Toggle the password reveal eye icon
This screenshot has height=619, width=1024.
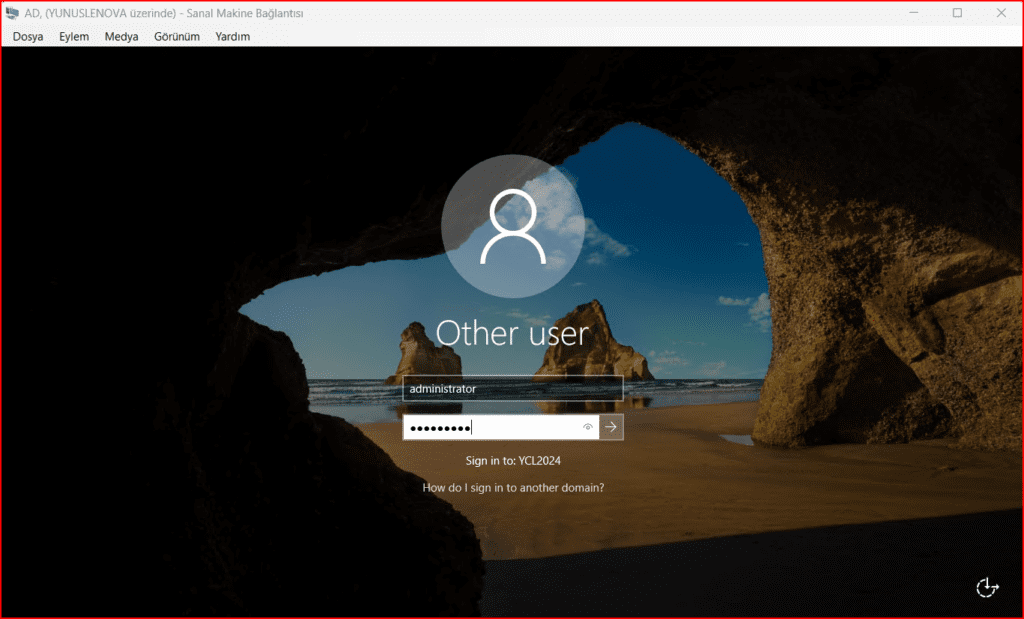(x=588, y=427)
